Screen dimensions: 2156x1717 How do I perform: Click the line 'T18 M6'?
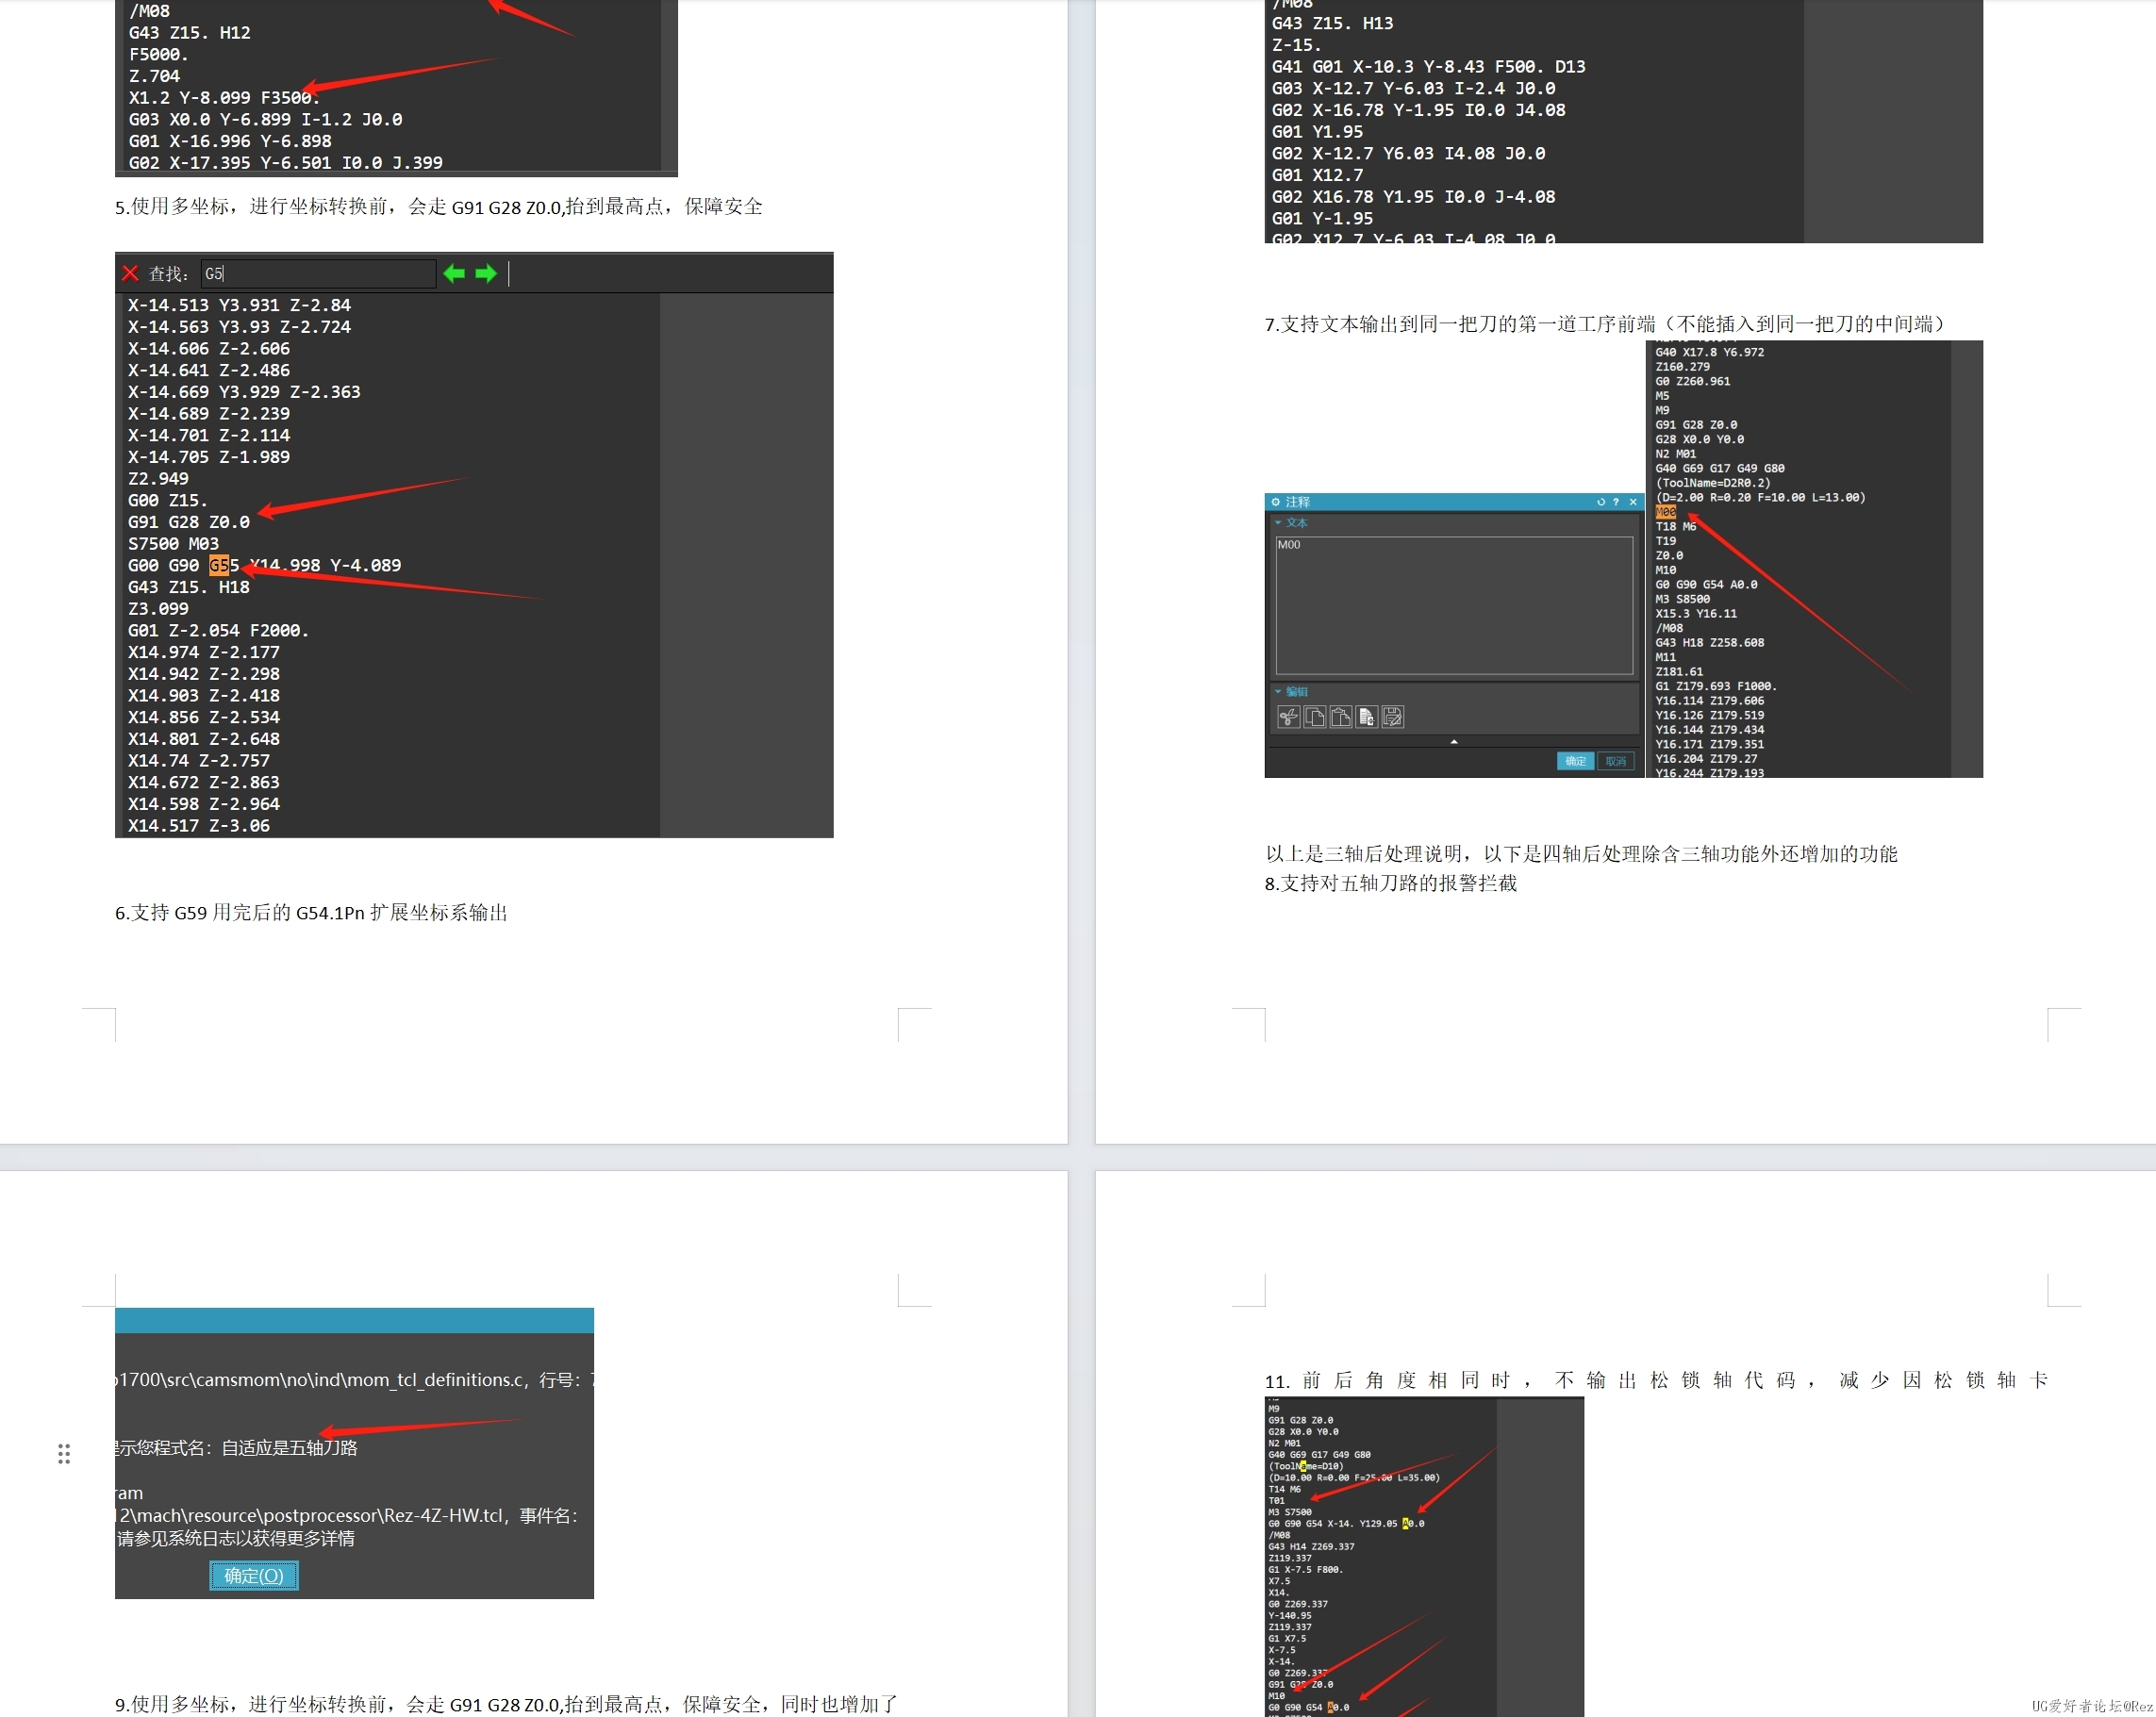click(x=1676, y=526)
